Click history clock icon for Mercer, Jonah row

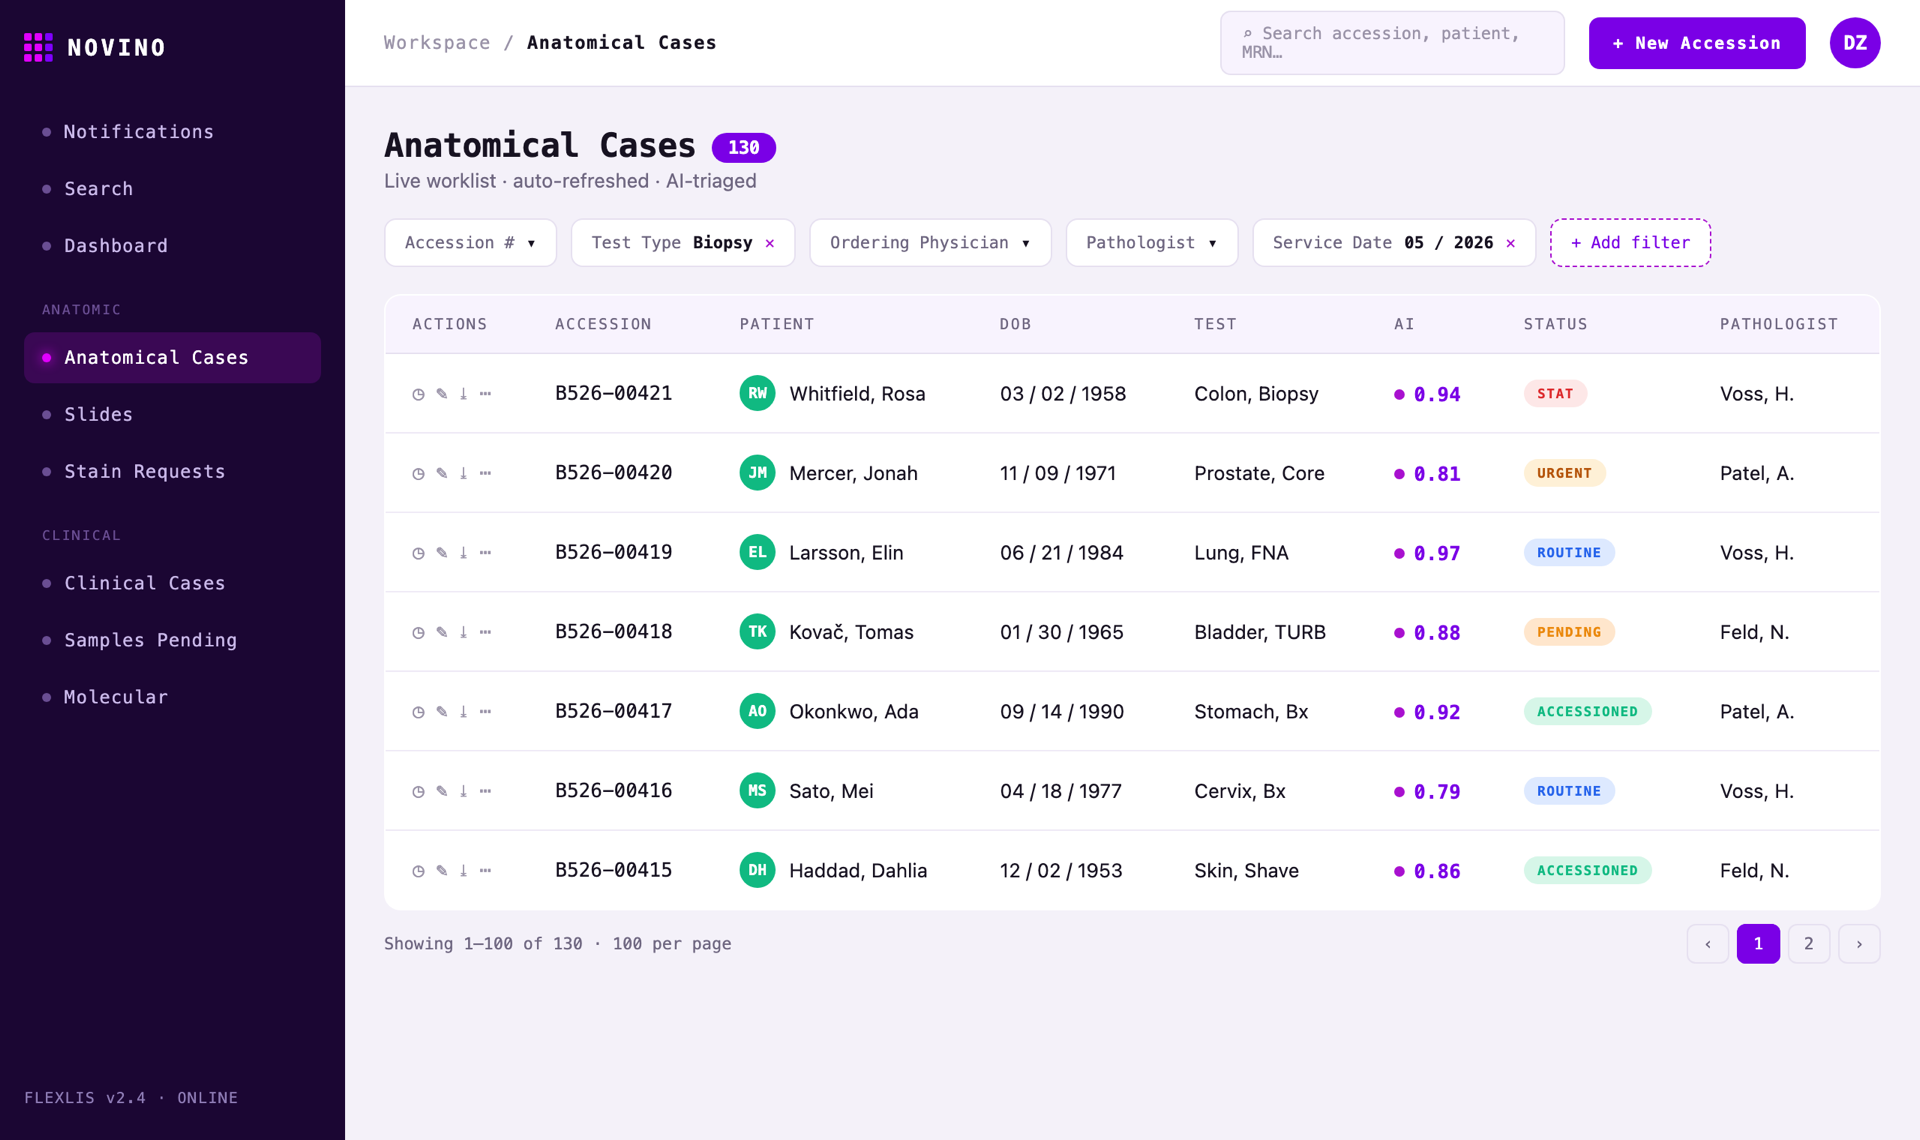[x=418, y=473]
